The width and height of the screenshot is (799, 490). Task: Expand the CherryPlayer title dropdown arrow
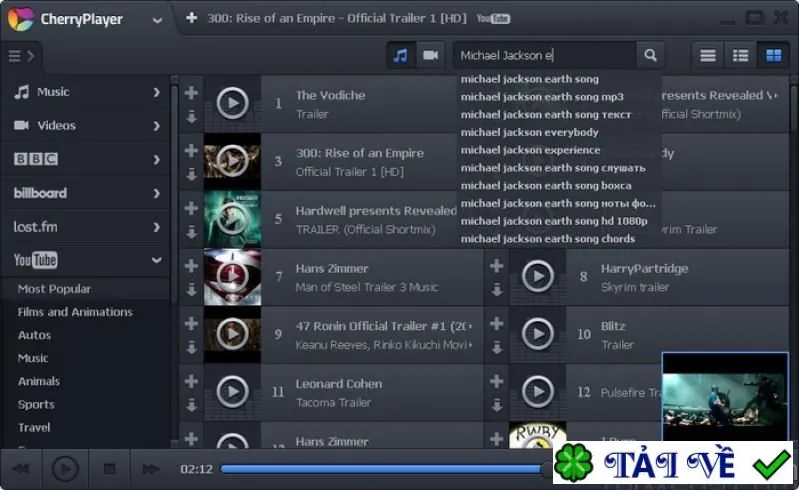click(157, 20)
